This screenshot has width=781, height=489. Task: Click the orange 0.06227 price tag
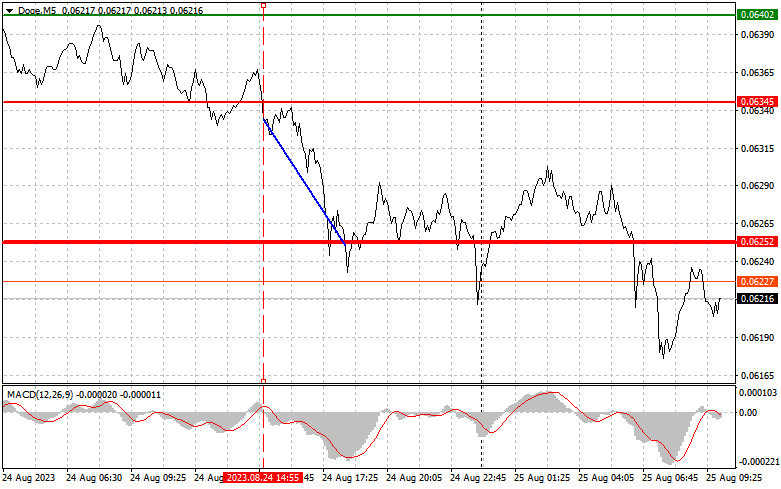[756, 282]
